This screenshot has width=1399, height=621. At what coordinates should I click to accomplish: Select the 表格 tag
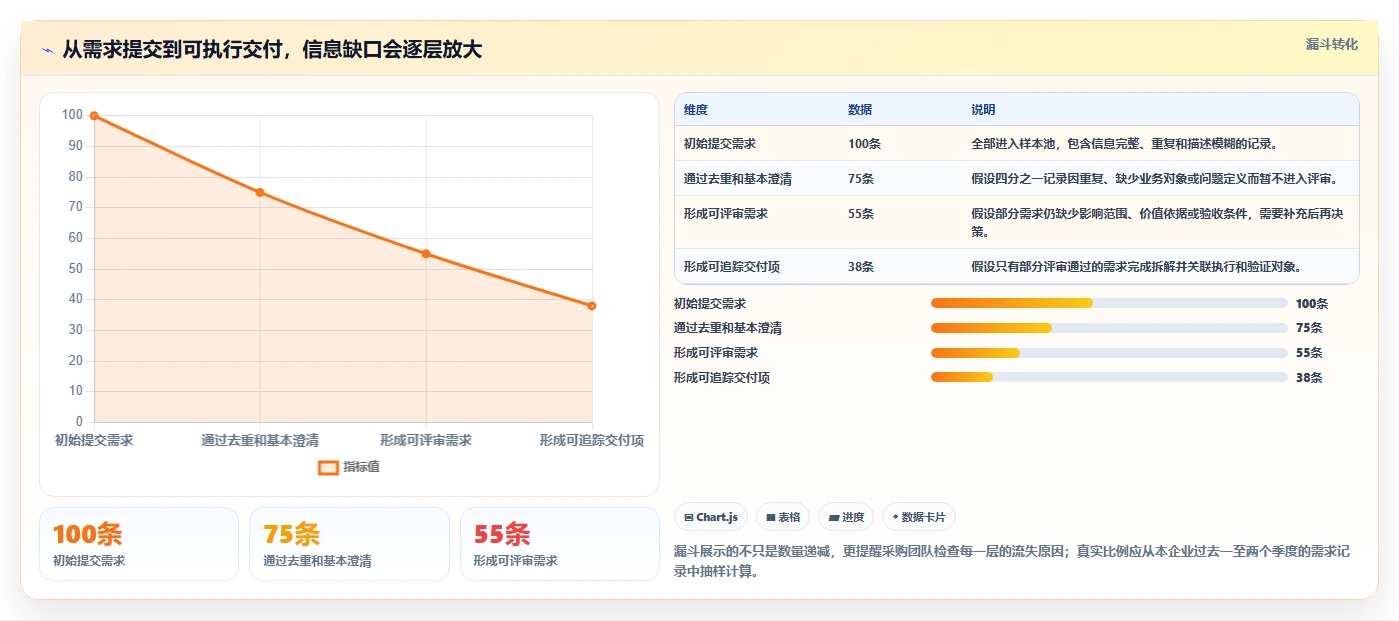[x=783, y=517]
